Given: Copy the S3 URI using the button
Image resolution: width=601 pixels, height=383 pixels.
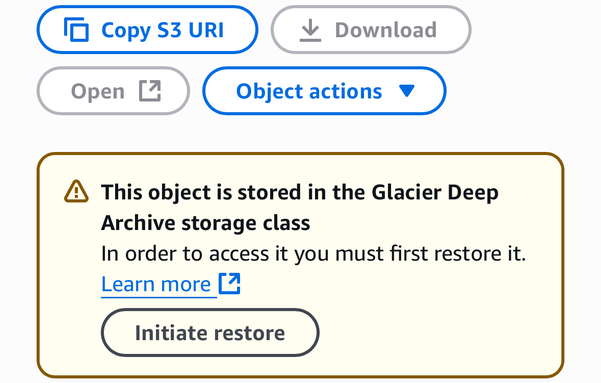Looking at the screenshot, I should tap(148, 30).
